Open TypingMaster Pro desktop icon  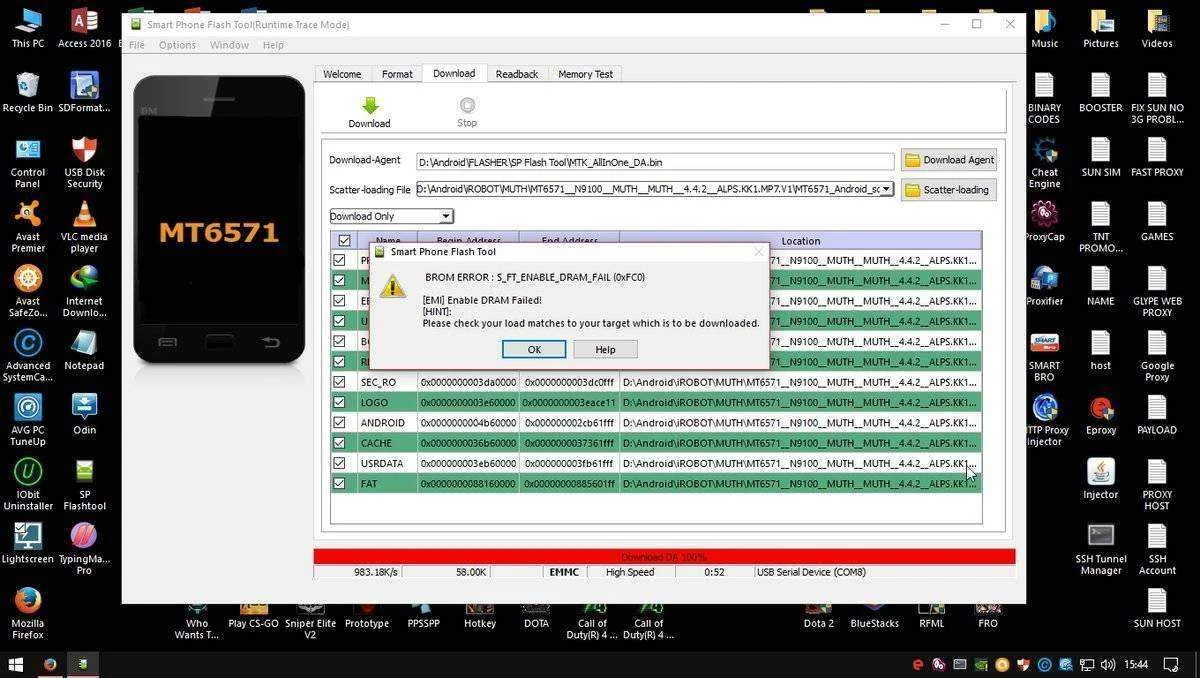pyautogui.click(x=85, y=550)
